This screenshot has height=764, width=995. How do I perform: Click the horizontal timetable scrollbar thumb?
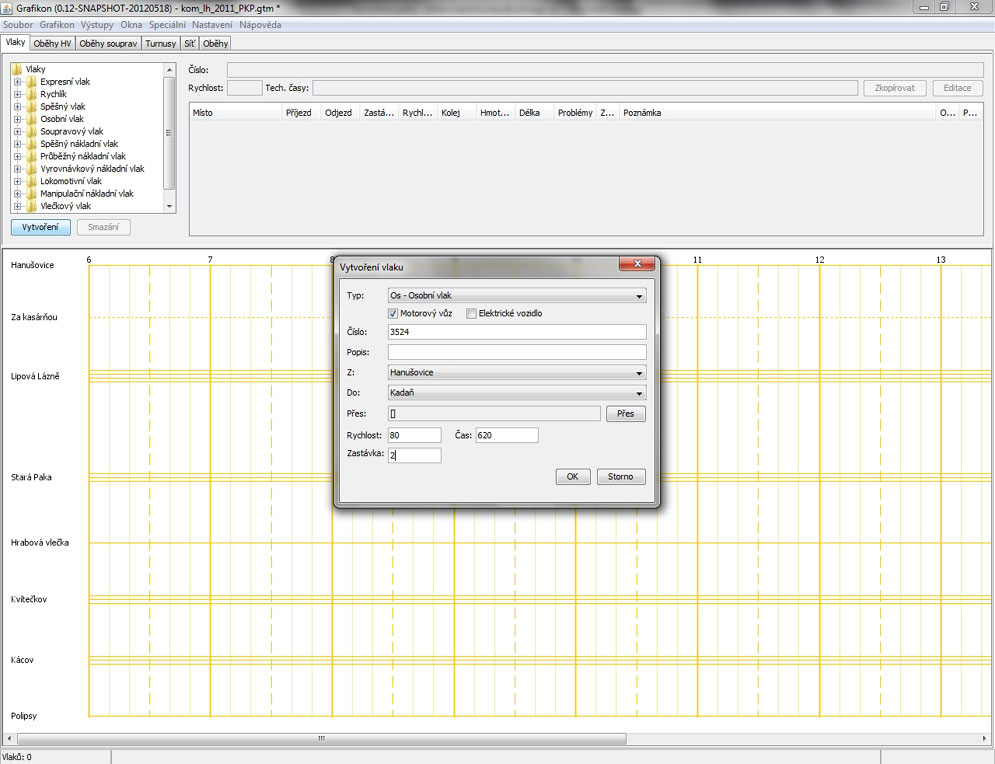point(321,739)
